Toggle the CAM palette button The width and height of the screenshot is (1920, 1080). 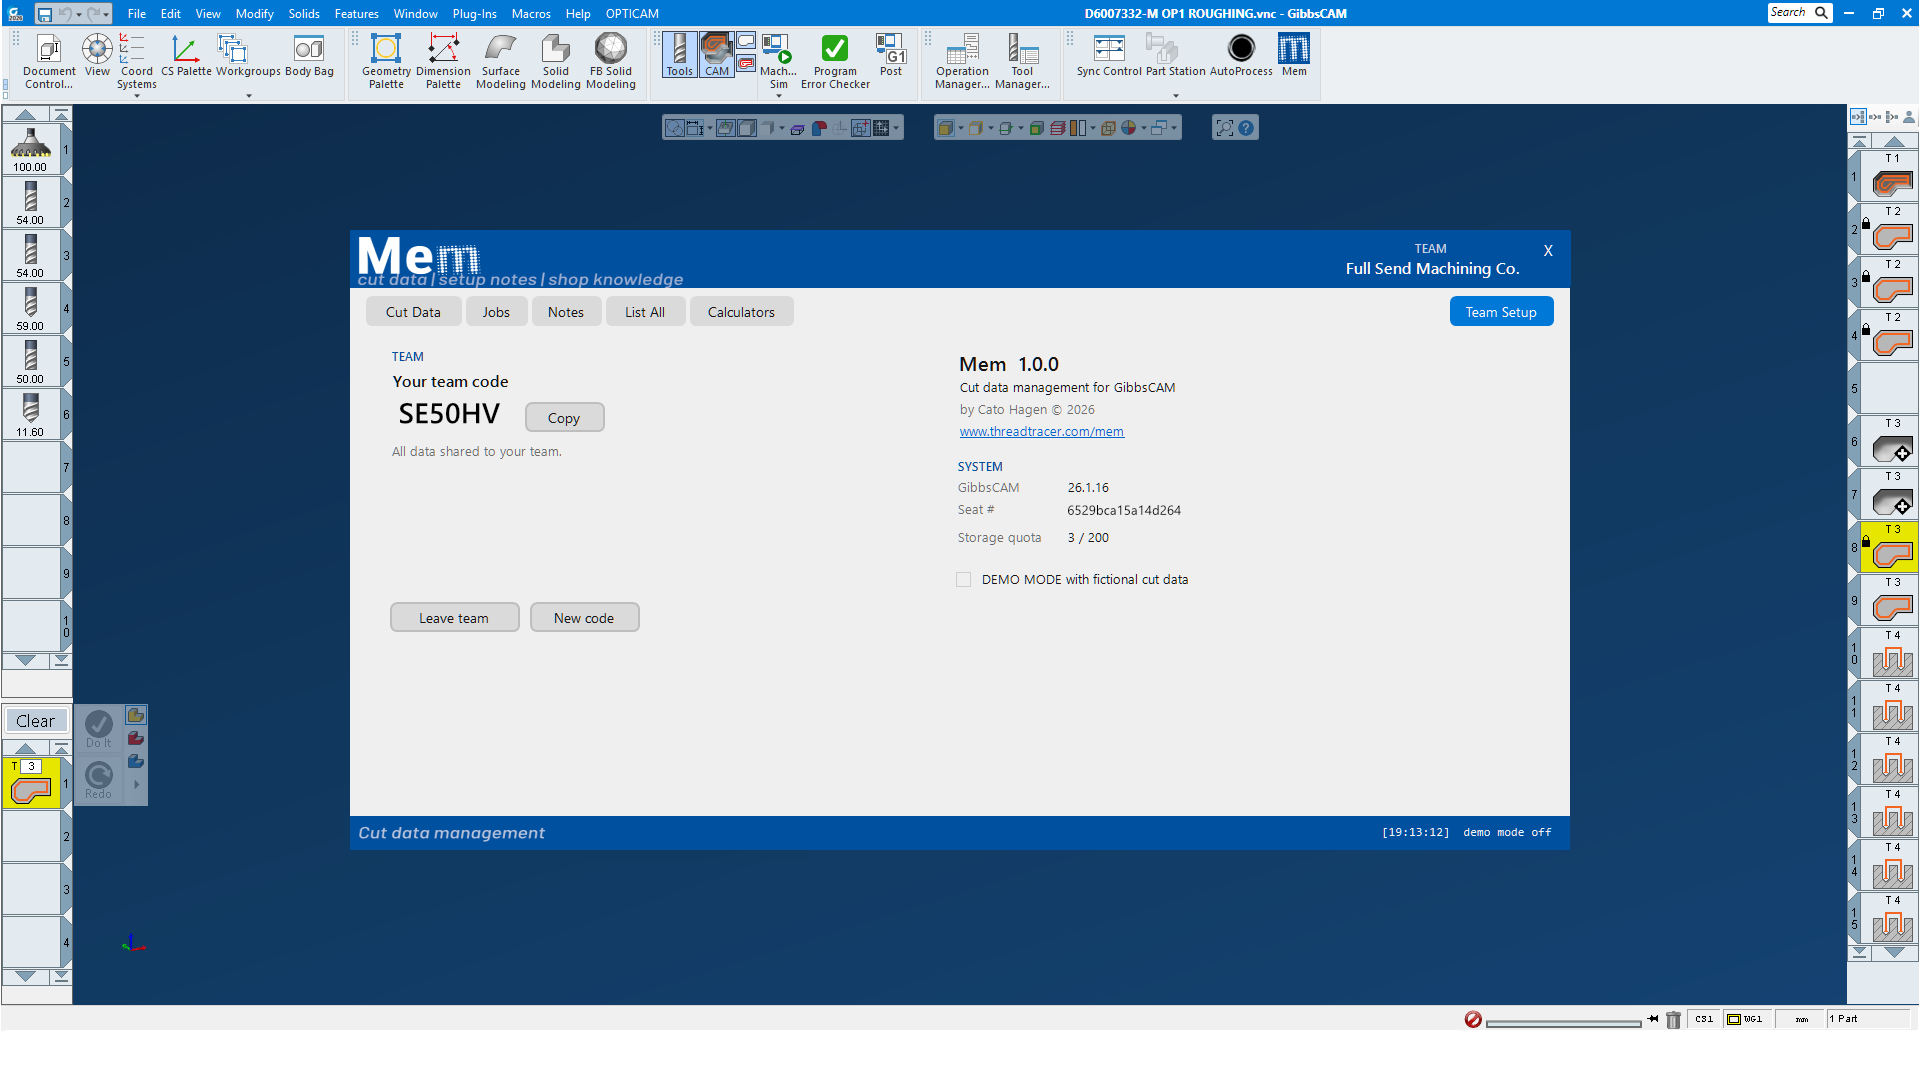click(x=717, y=55)
